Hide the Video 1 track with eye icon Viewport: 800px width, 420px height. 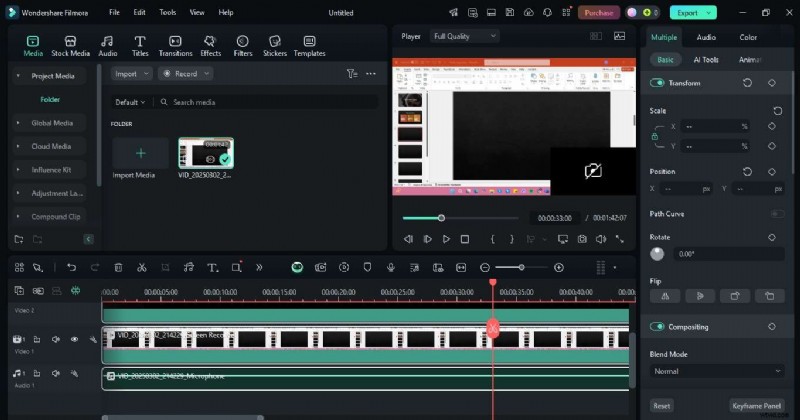pos(74,340)
